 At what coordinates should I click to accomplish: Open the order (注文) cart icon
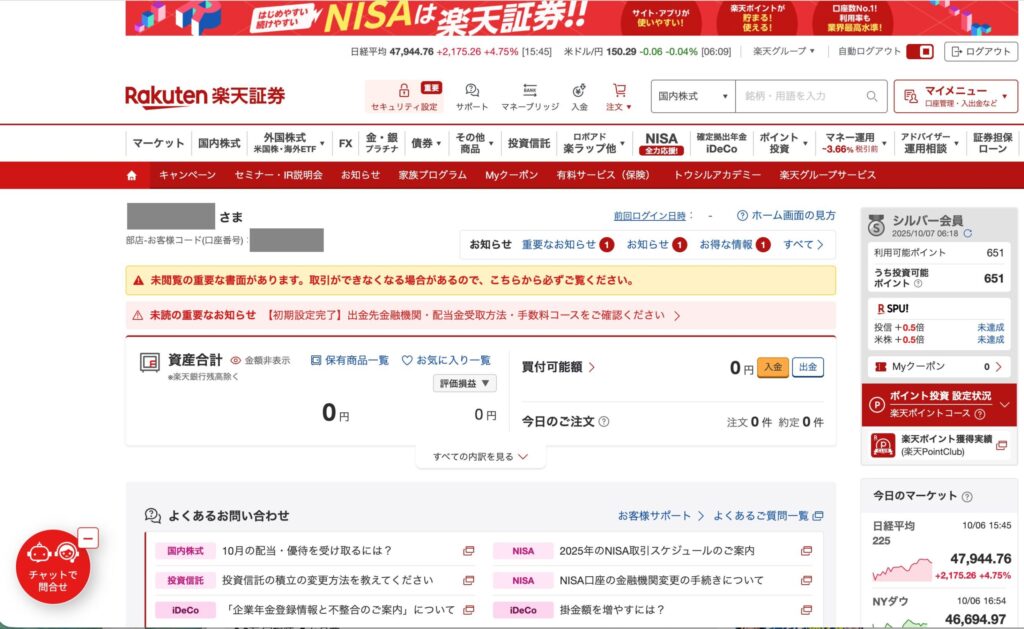619,90
